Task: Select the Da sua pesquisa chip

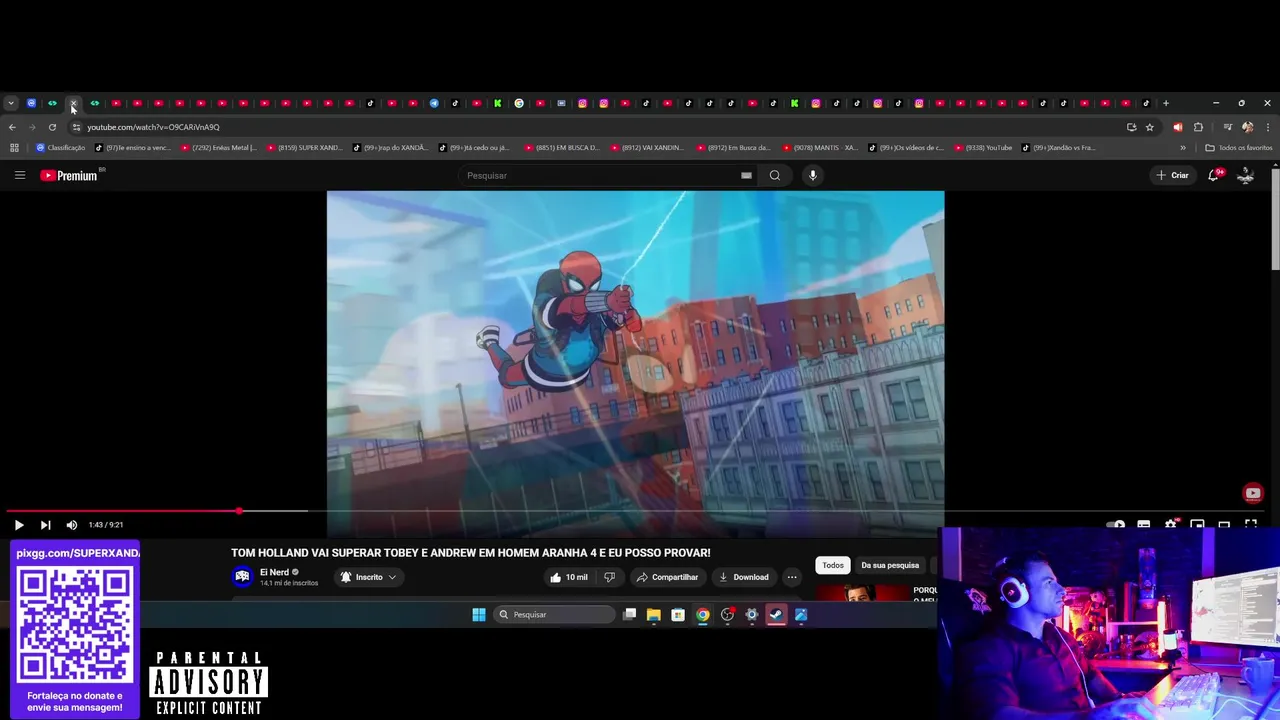Action: [890, 565]
